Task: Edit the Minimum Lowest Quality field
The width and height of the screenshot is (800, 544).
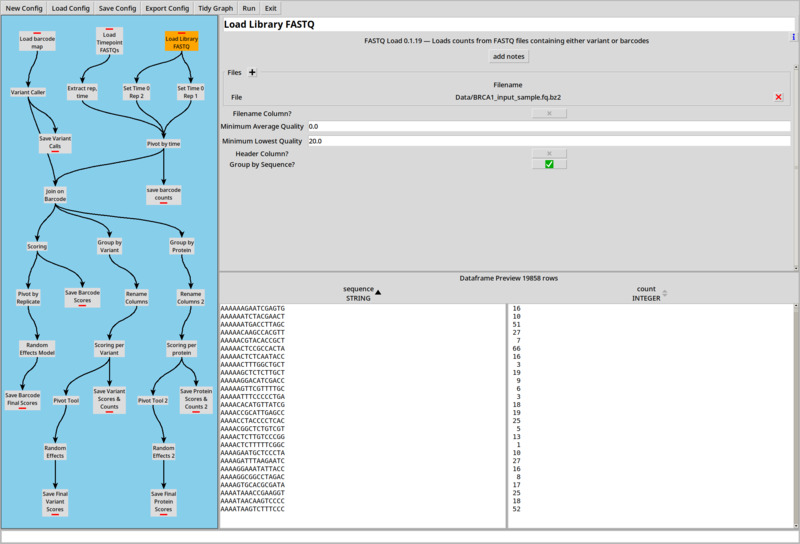Action: (549, 141)
